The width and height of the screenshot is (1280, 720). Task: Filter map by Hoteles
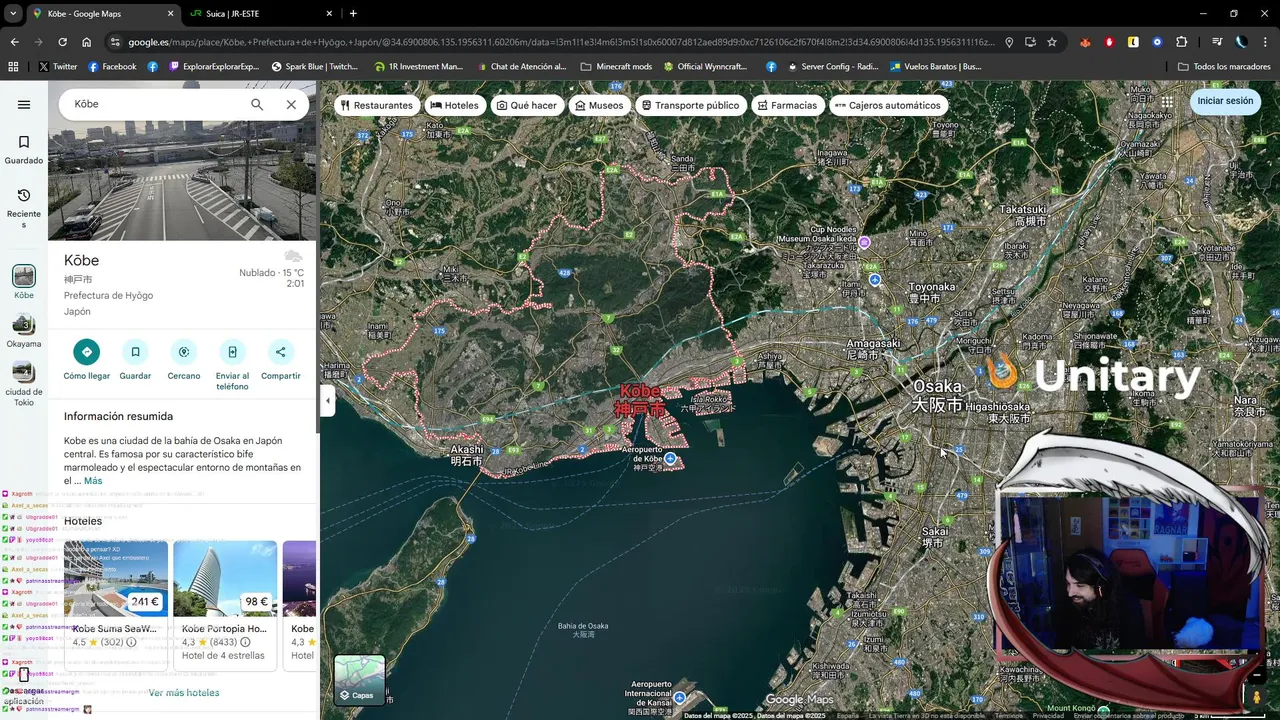(x=455, y=105)
